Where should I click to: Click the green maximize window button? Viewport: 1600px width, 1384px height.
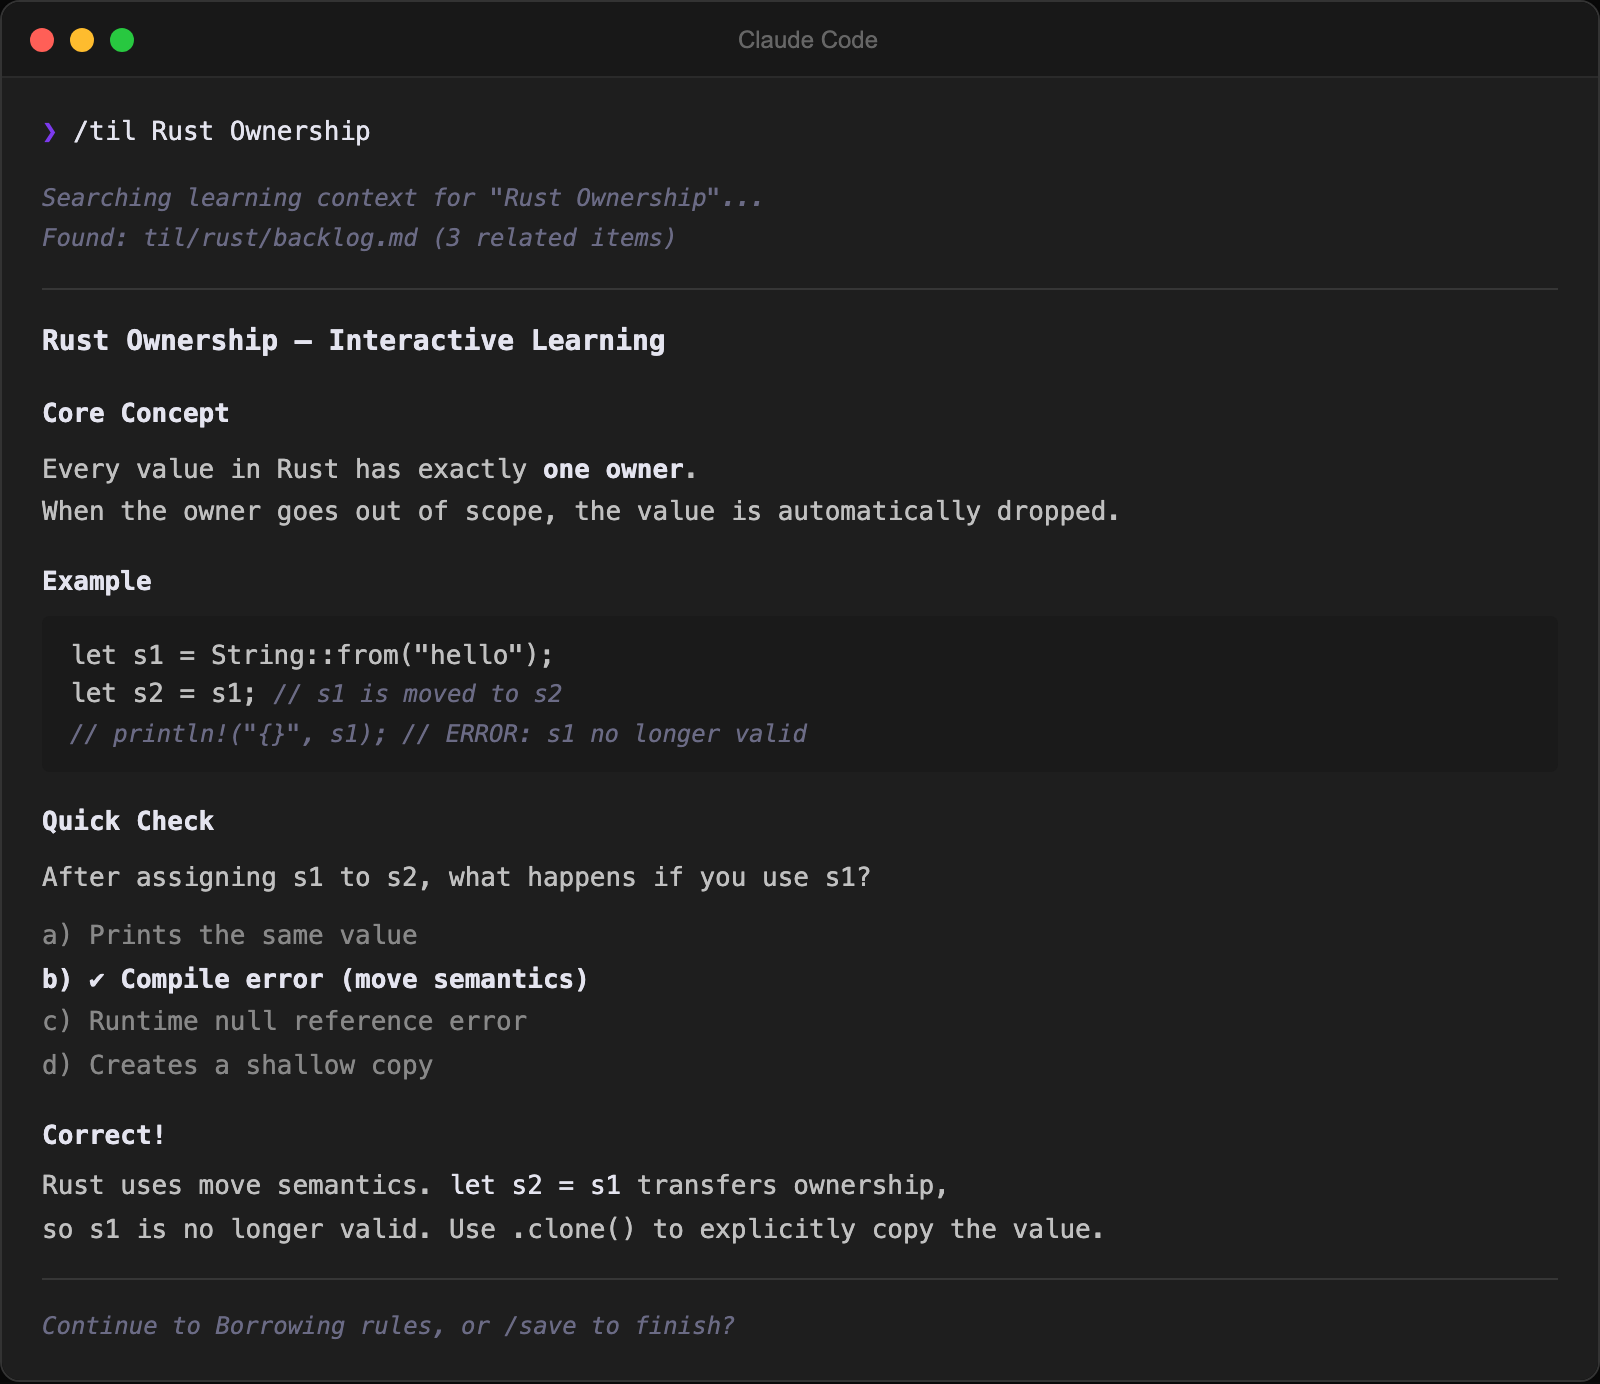tap(122, 40)
